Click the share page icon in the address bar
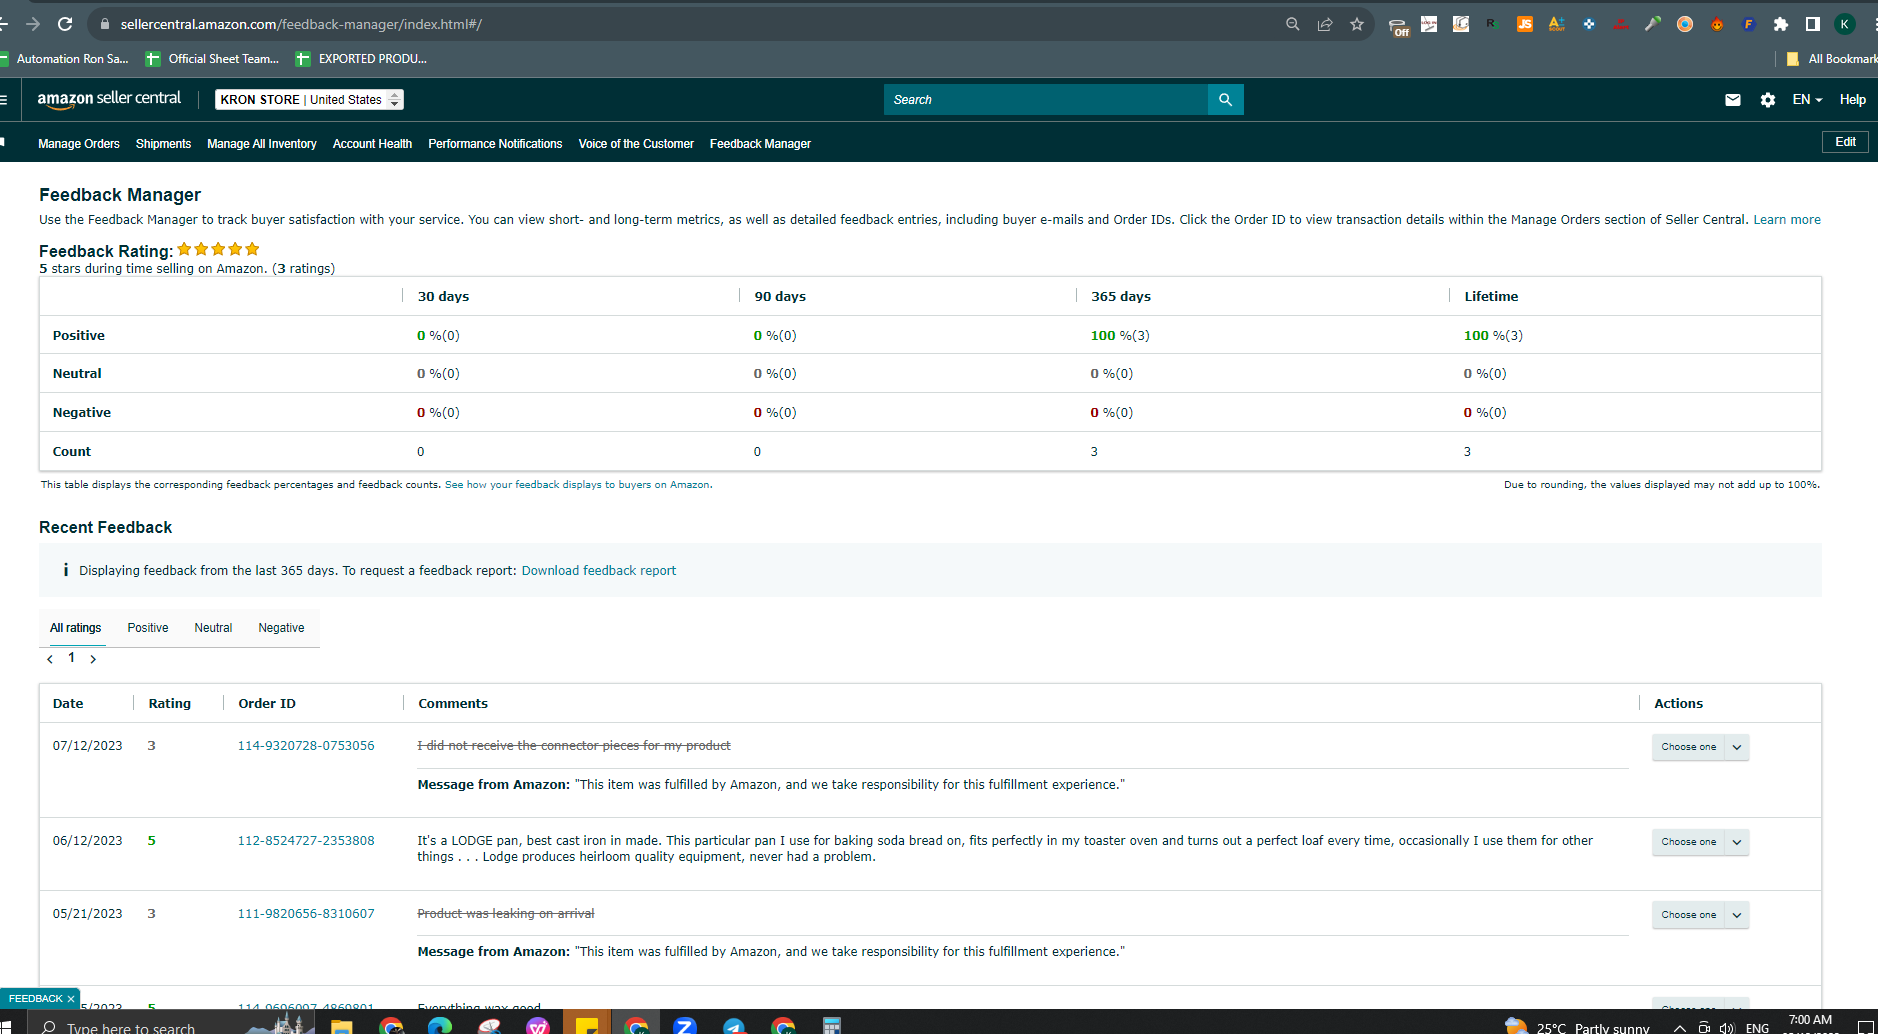1878x1034 pixels. pyautogui.click(x=1325, y=24)
